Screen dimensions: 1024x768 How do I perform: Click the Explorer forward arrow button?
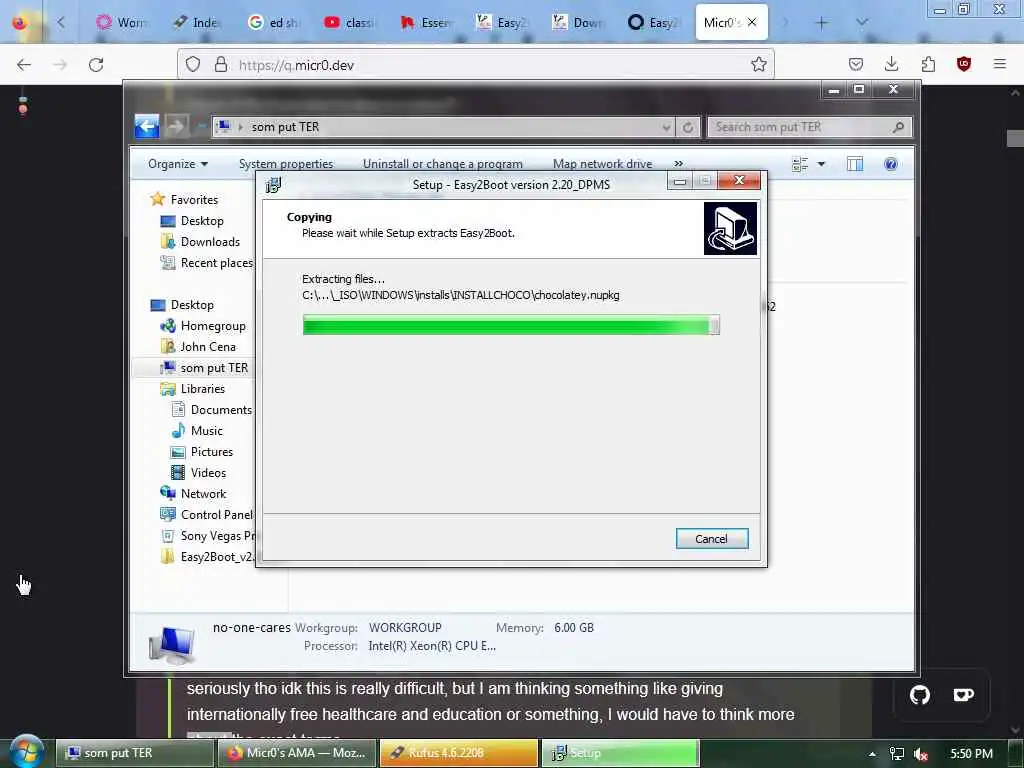[x=175, y=126]
